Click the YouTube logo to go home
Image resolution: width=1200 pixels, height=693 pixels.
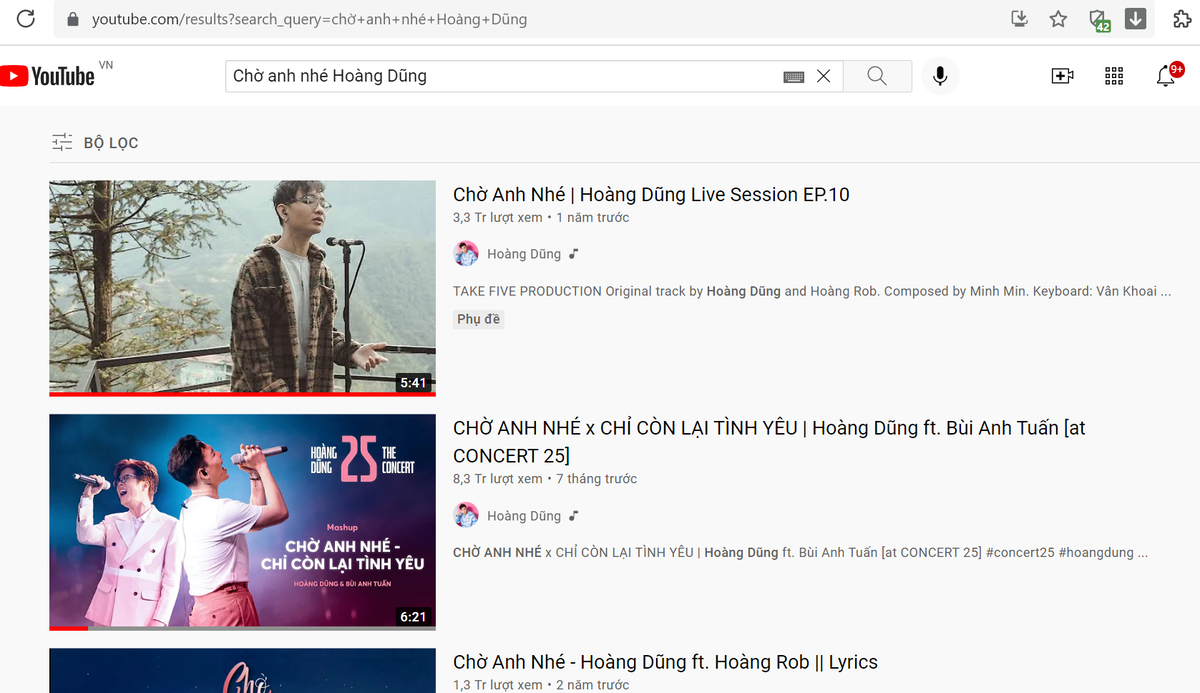(x=48, y=76)
